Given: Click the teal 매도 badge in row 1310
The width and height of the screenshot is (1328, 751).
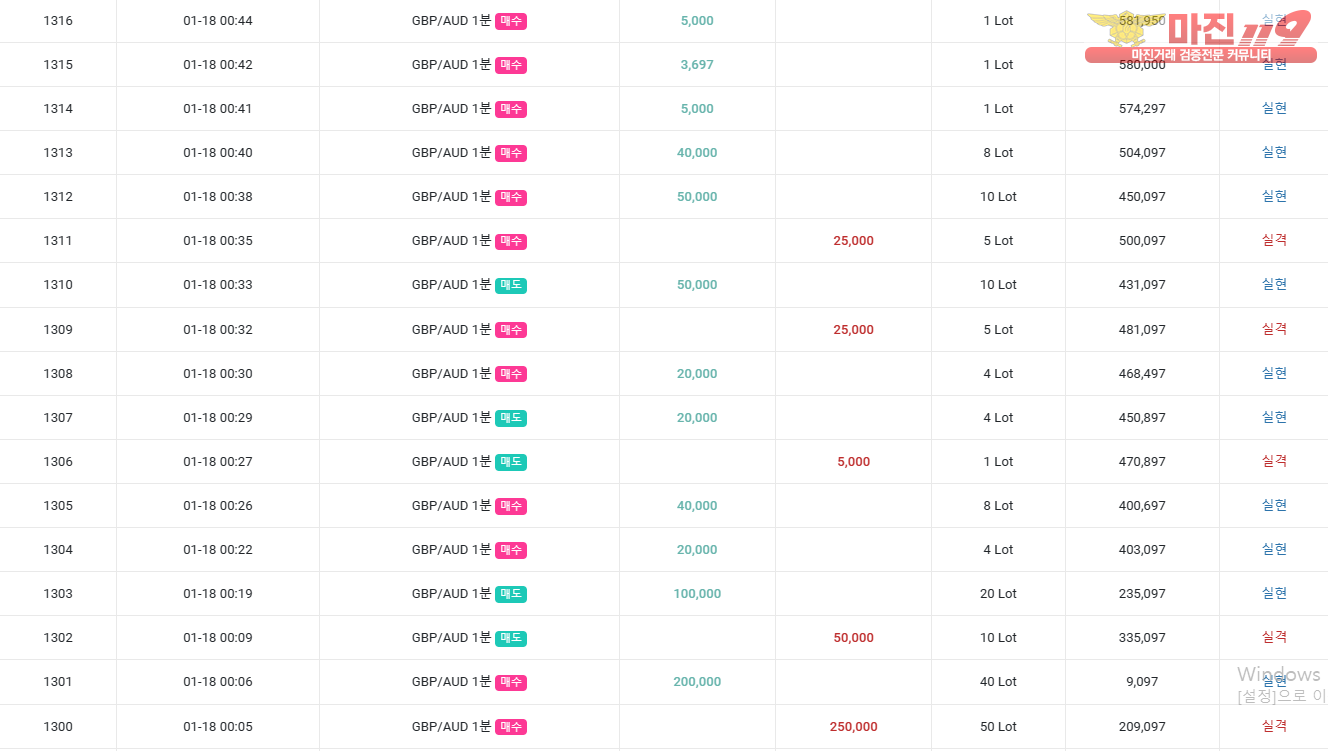Looking at the screenshot, I should click(511, 285).
